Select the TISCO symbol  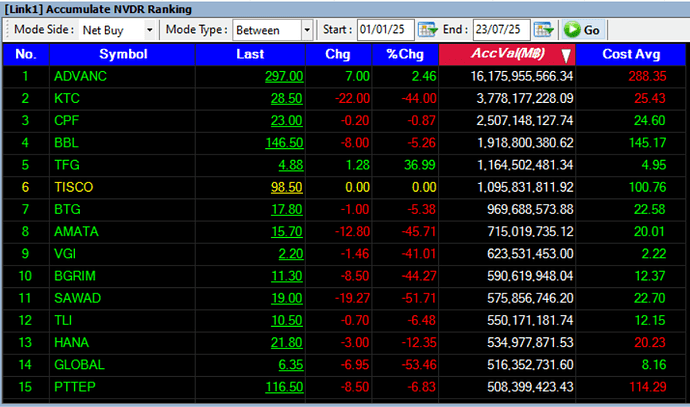point(73,187)
